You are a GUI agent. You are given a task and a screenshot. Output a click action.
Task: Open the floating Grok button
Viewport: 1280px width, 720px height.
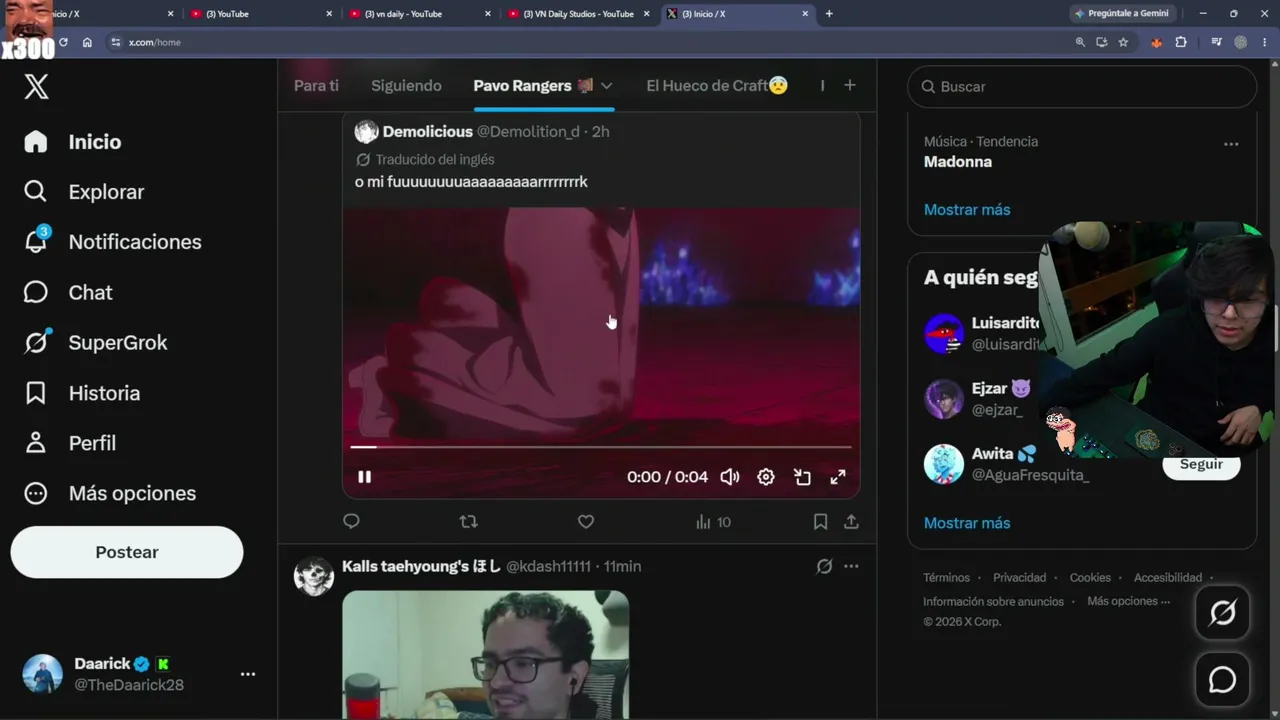(1222, 612)
